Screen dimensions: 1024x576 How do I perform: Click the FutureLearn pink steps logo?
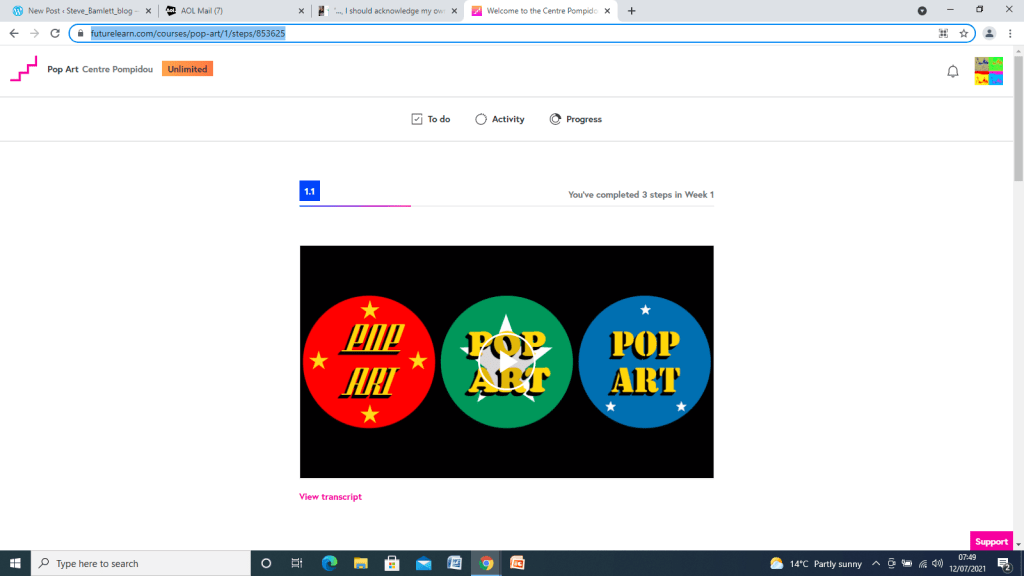(x=23, y=69)
